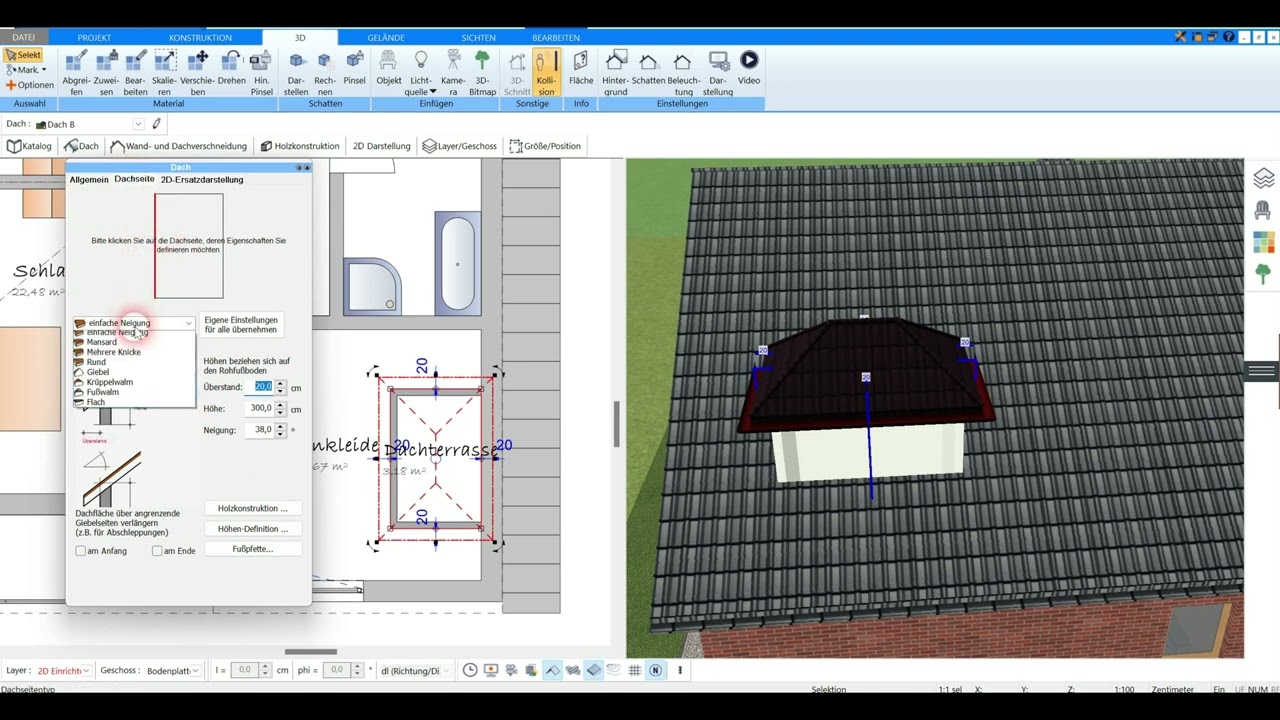Choose the Skalieren material tool
The width and height of the screenshot is (1280, 720).
pyautogui.click(x=164, y=73)
